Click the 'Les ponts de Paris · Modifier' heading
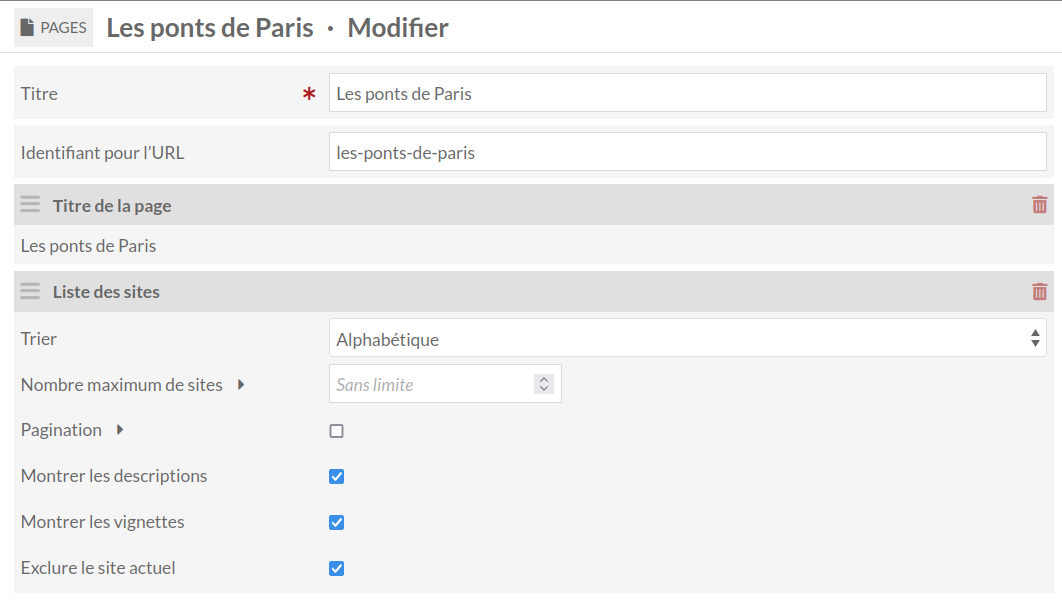The height and width of the screenshot is (602, 1062). [278, 28]
